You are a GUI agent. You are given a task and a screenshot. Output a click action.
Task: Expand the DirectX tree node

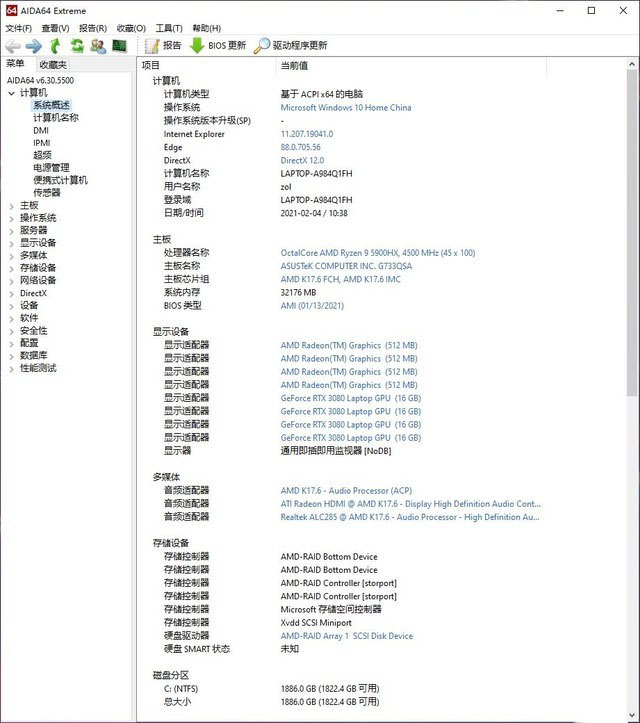(x=12, y=294)
